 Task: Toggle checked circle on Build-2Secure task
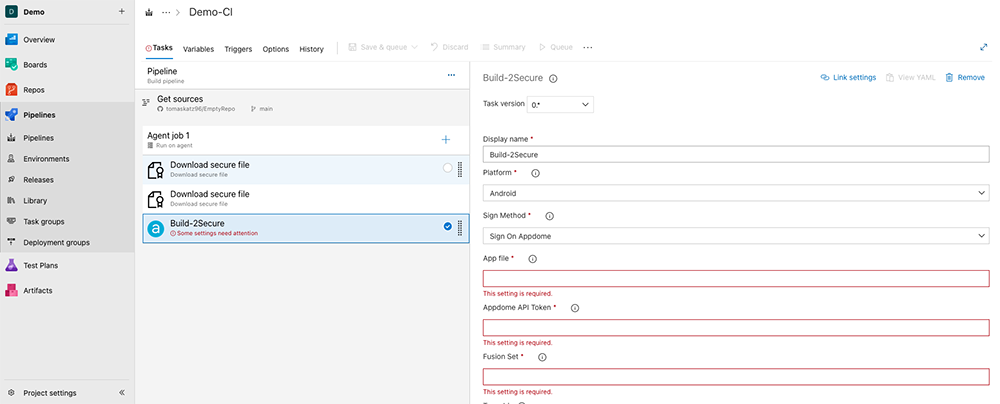coord(448,227)
